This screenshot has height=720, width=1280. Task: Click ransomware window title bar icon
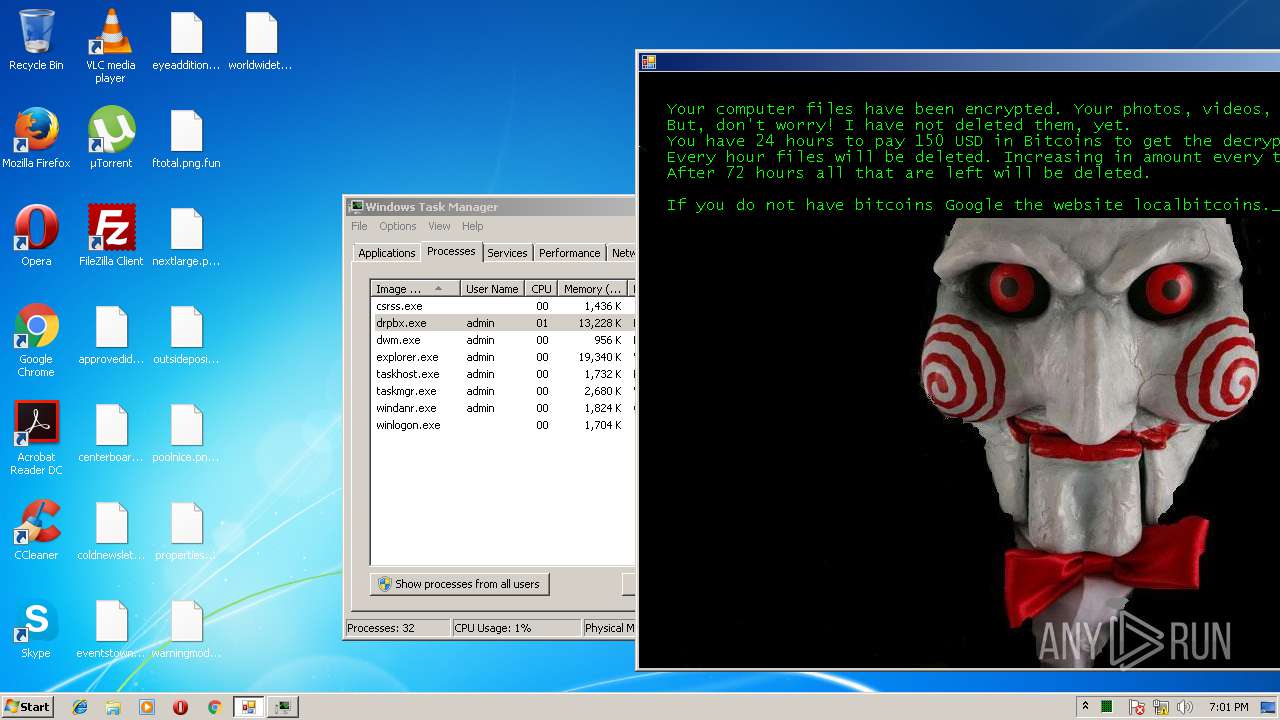coord(649,62)
